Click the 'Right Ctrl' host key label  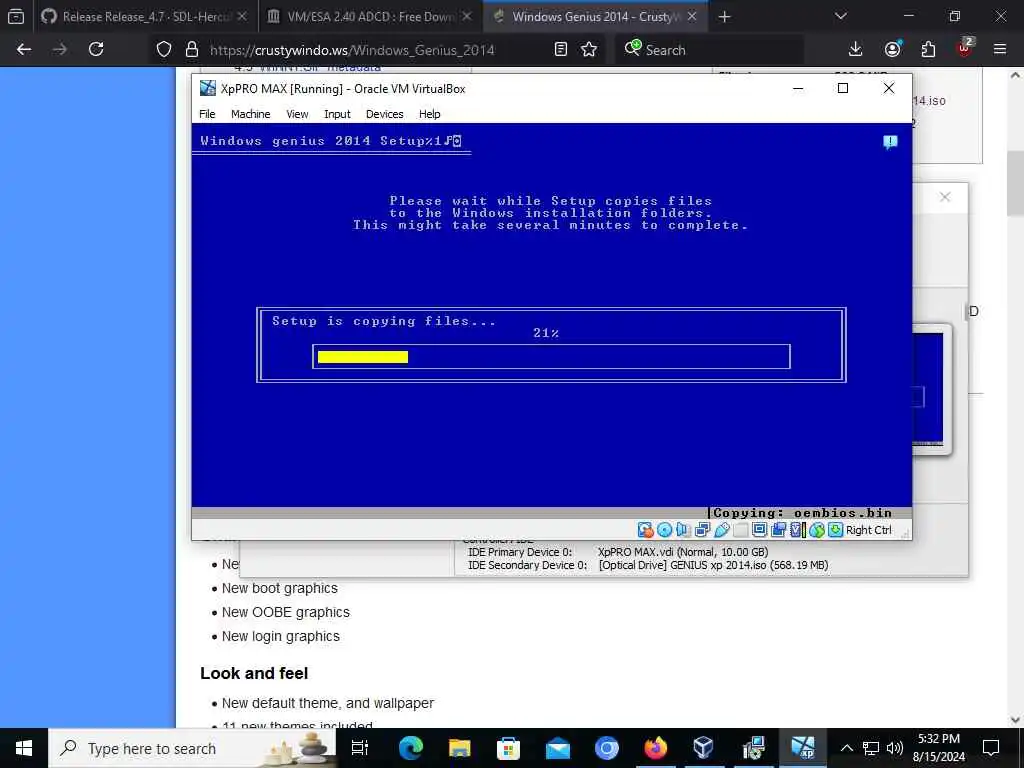click(869, 530)
